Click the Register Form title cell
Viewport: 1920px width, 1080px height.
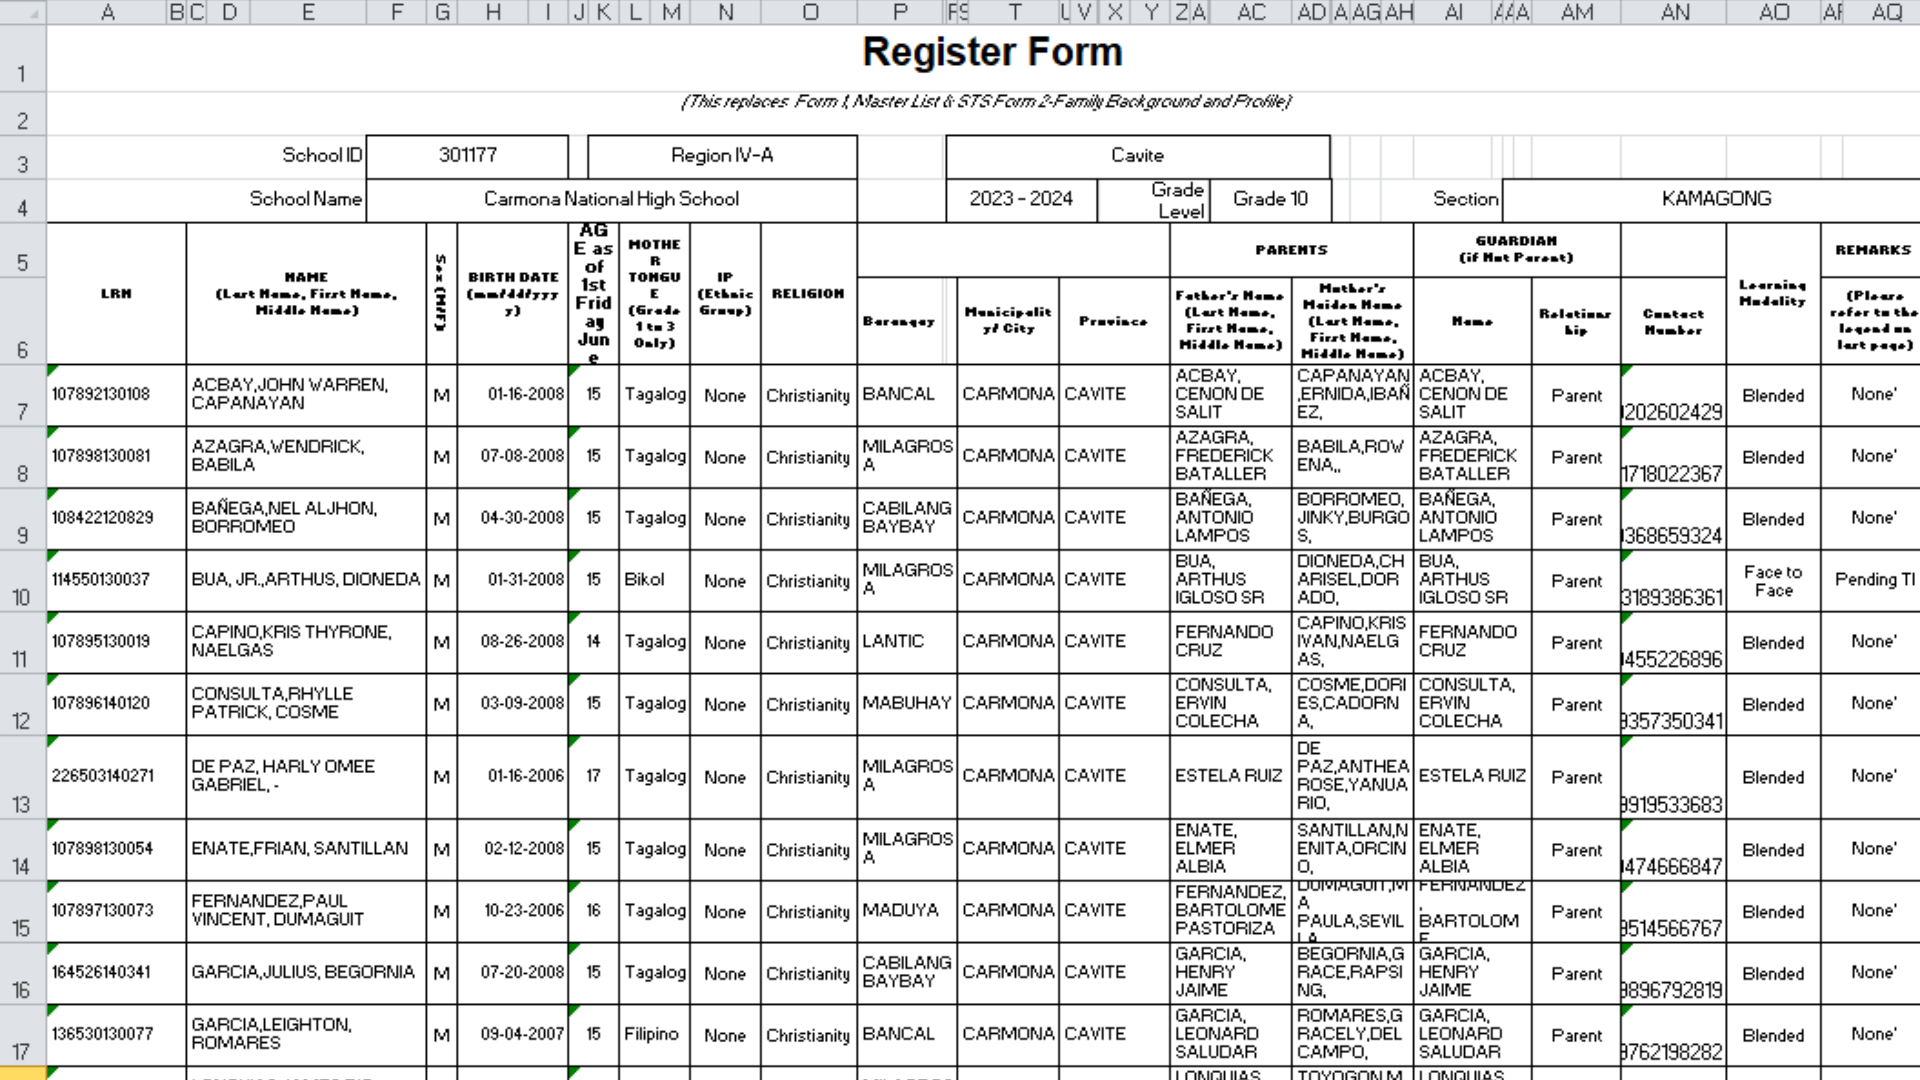pyautogui.click(x=992, y=54)
